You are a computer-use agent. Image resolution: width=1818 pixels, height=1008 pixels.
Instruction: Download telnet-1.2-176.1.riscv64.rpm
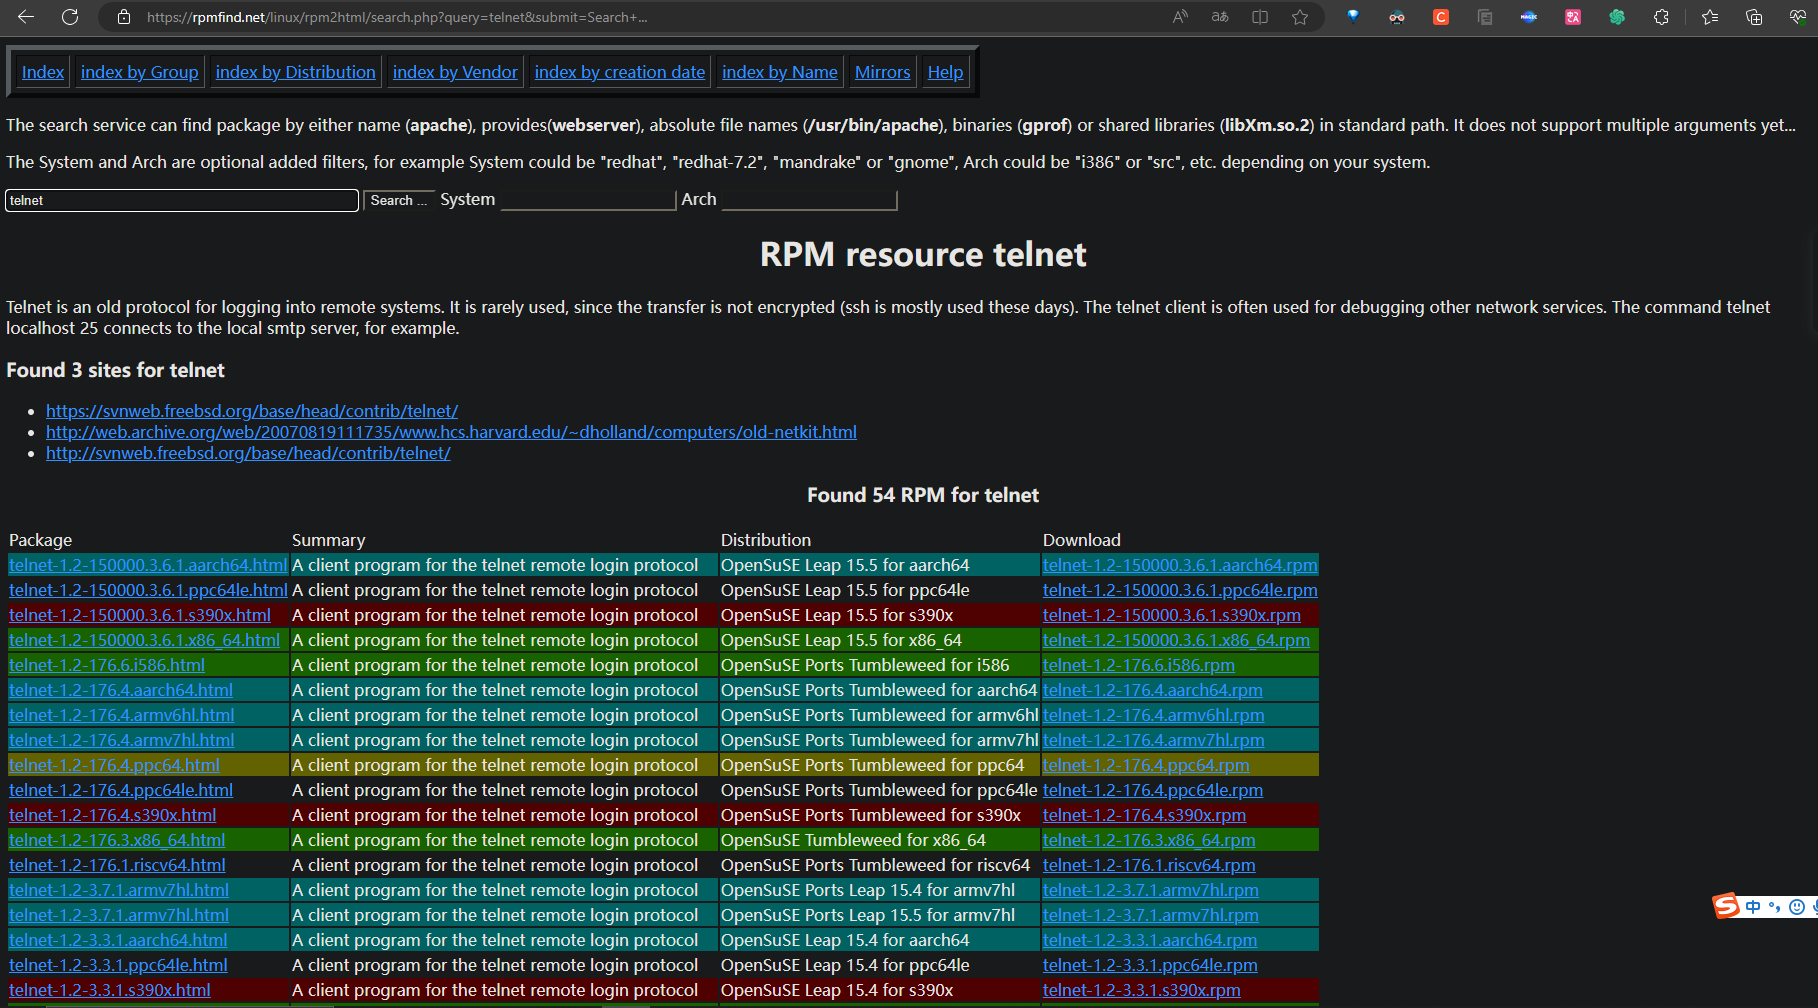click(1149, 865)
